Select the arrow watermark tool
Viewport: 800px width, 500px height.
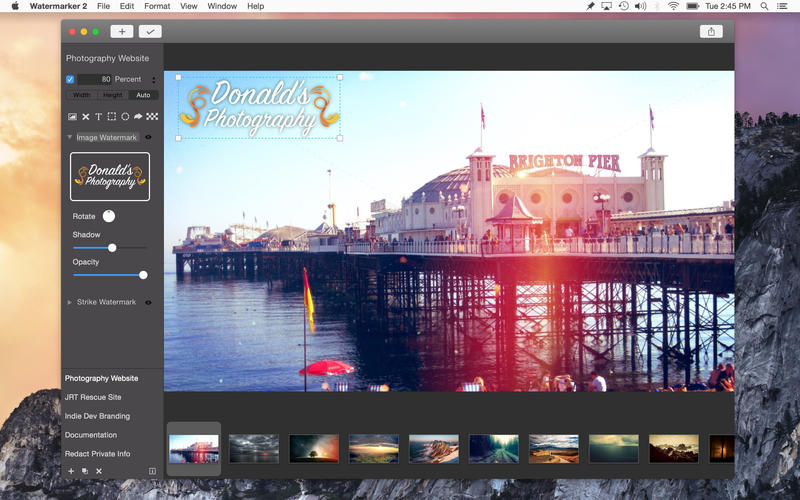138,117
